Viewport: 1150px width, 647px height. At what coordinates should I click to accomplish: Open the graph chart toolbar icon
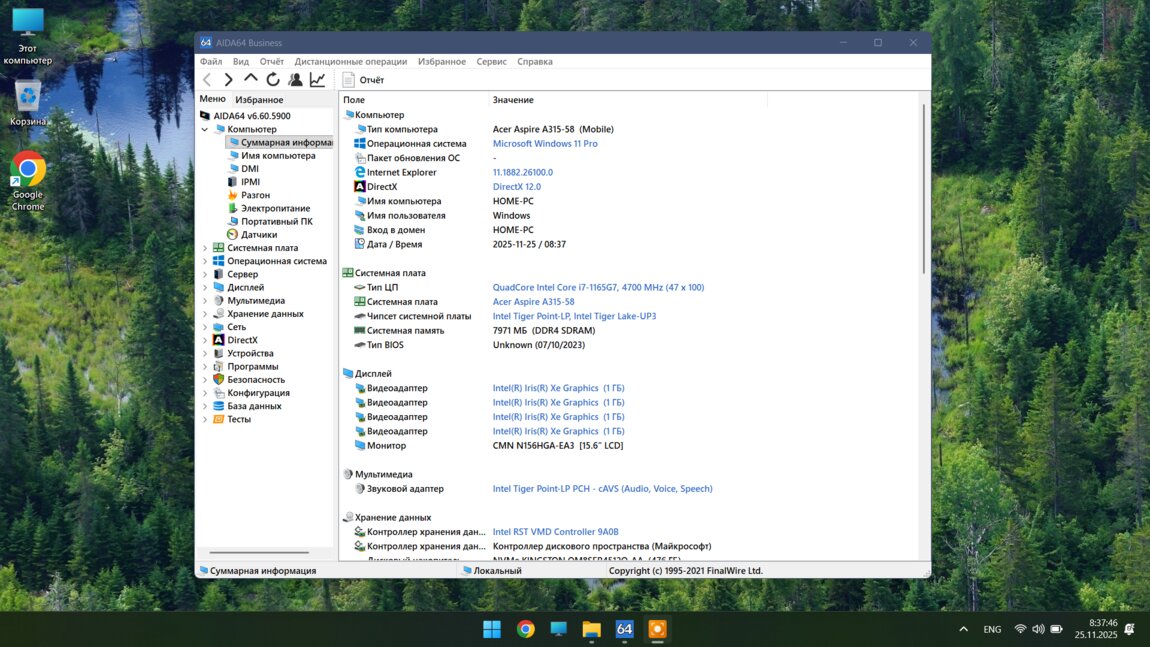pyautogui.click(x=317, y=80)
